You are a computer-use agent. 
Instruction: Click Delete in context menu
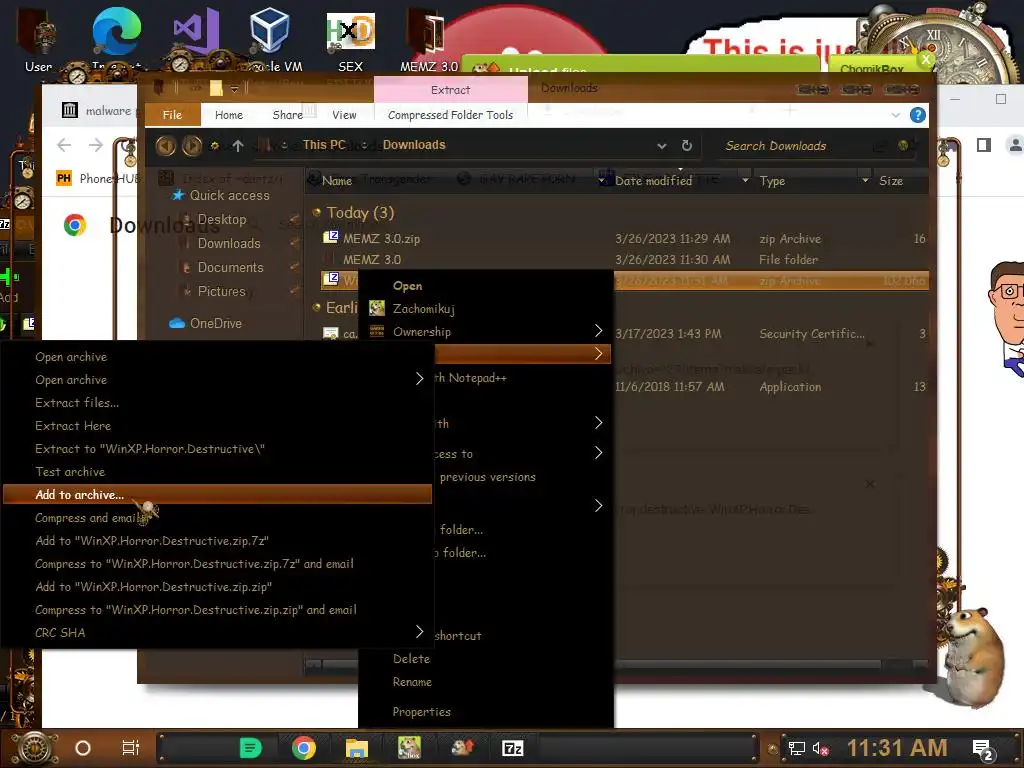pyautogui.click(x=411, y=658)
